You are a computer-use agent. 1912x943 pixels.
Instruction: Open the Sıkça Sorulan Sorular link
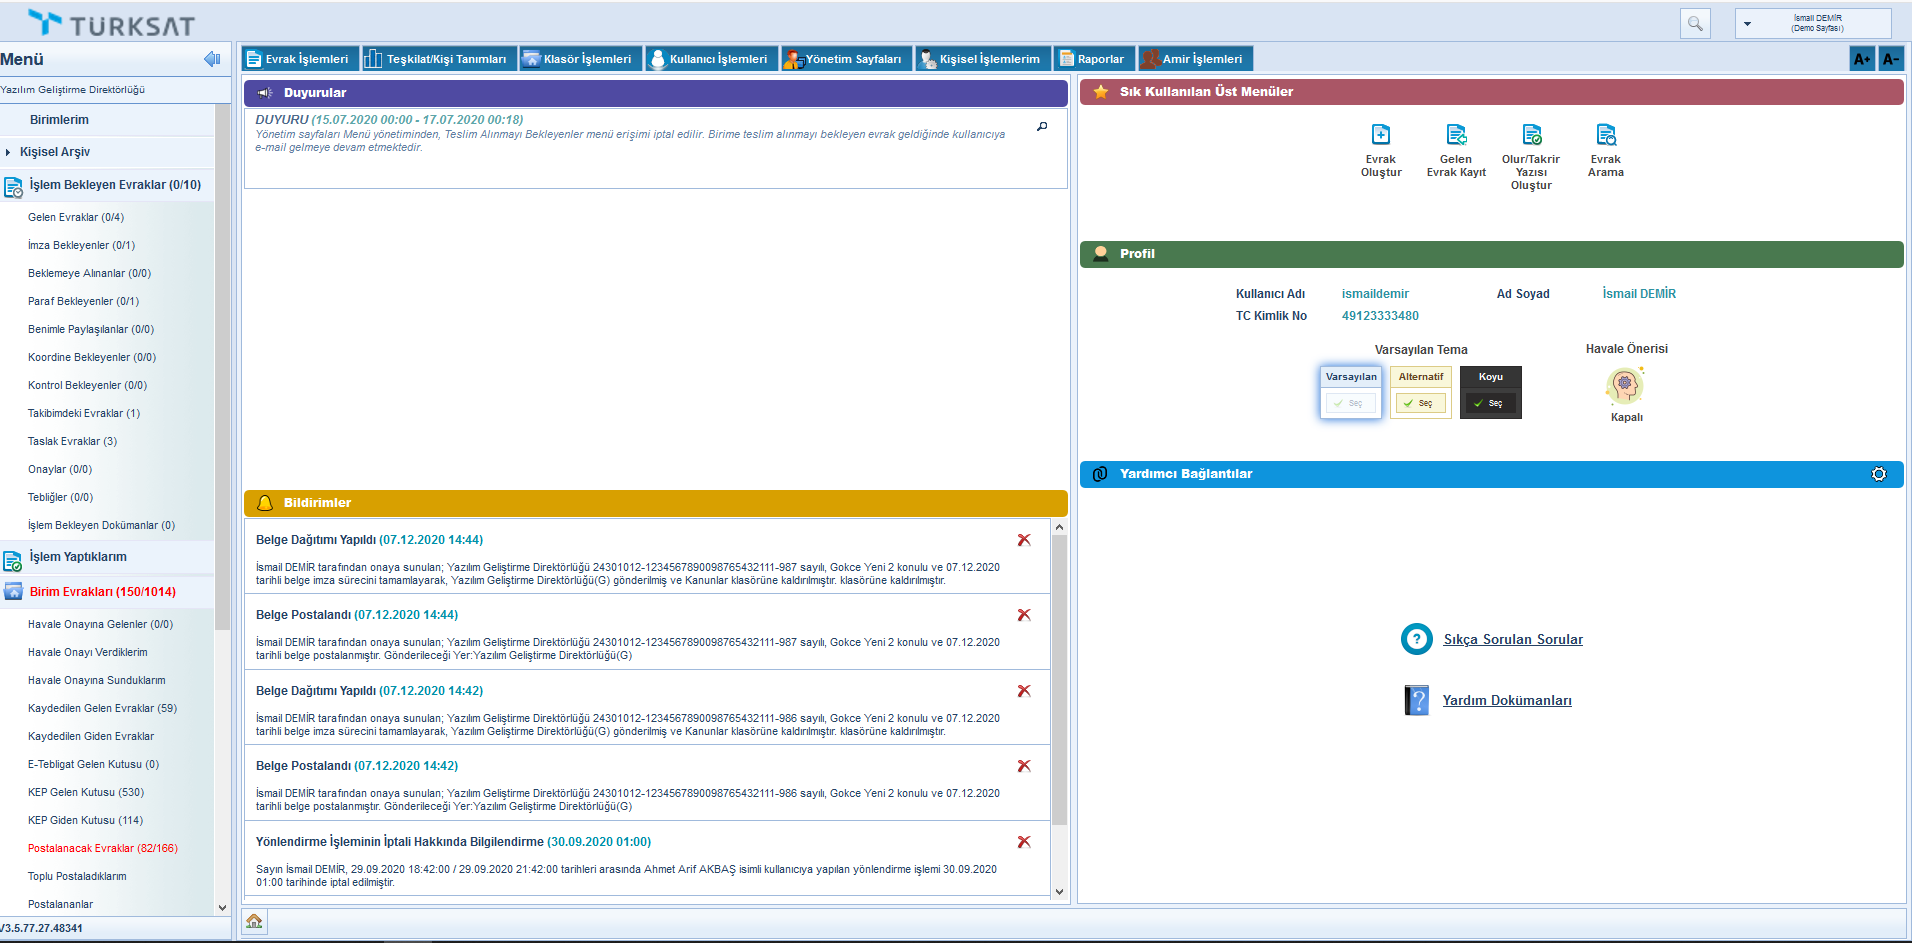1512,640
